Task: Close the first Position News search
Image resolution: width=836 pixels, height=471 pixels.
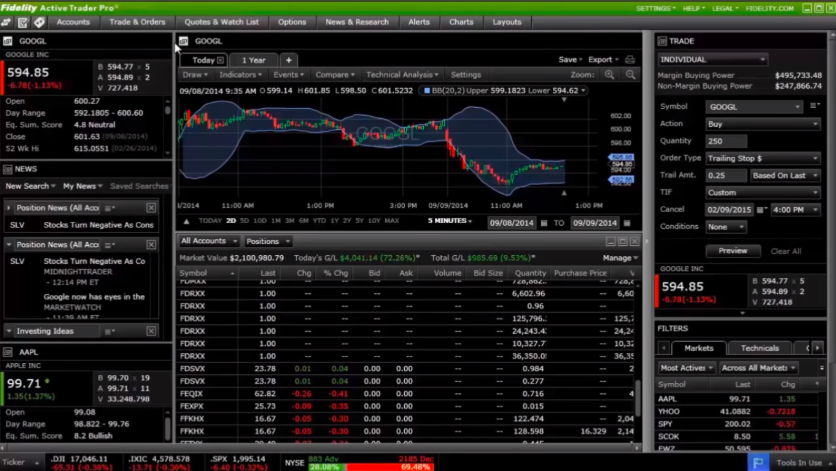Action: [x=151, y=207]
